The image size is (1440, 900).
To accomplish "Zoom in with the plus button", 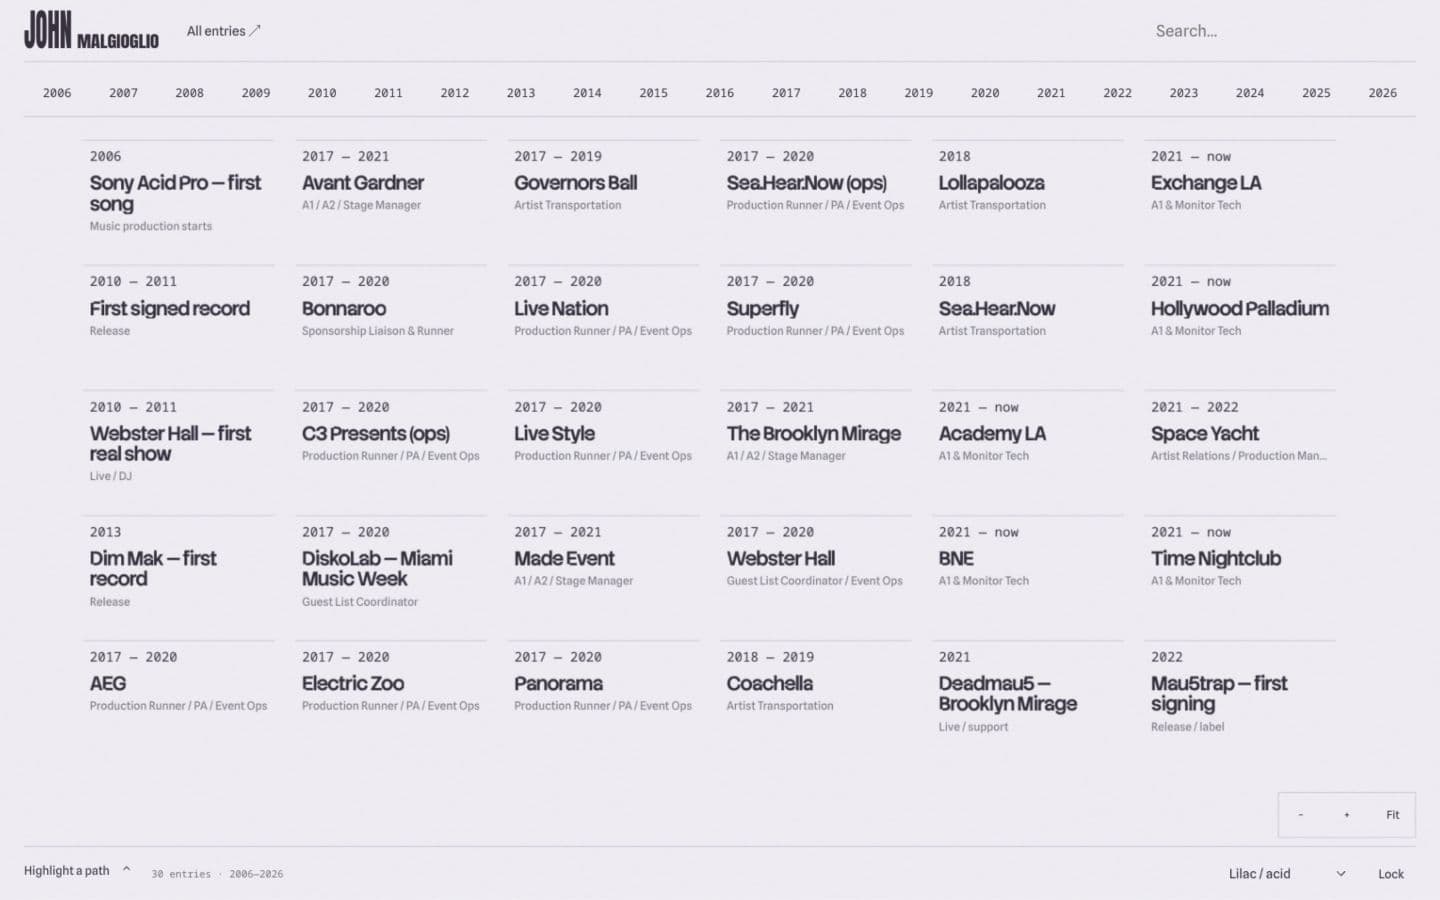I will click(x=1347, y=815).
